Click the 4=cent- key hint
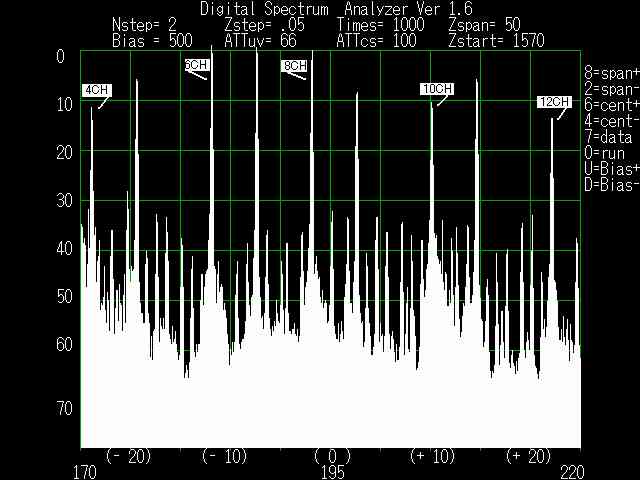 point(612,121)
